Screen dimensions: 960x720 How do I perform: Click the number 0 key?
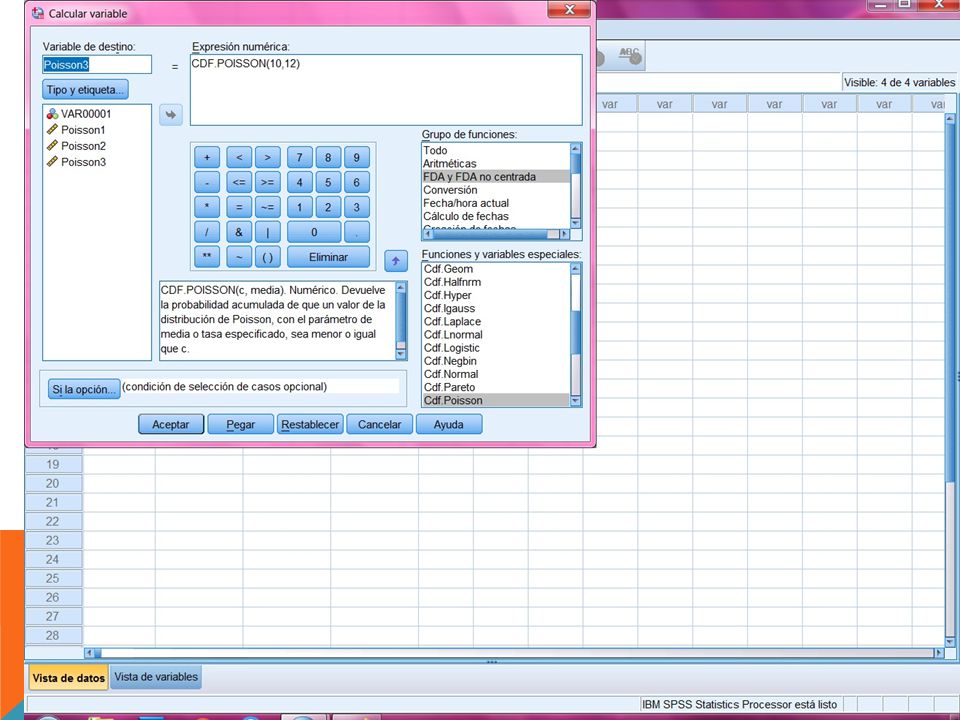pyautogui.click(x=314, y=232)
